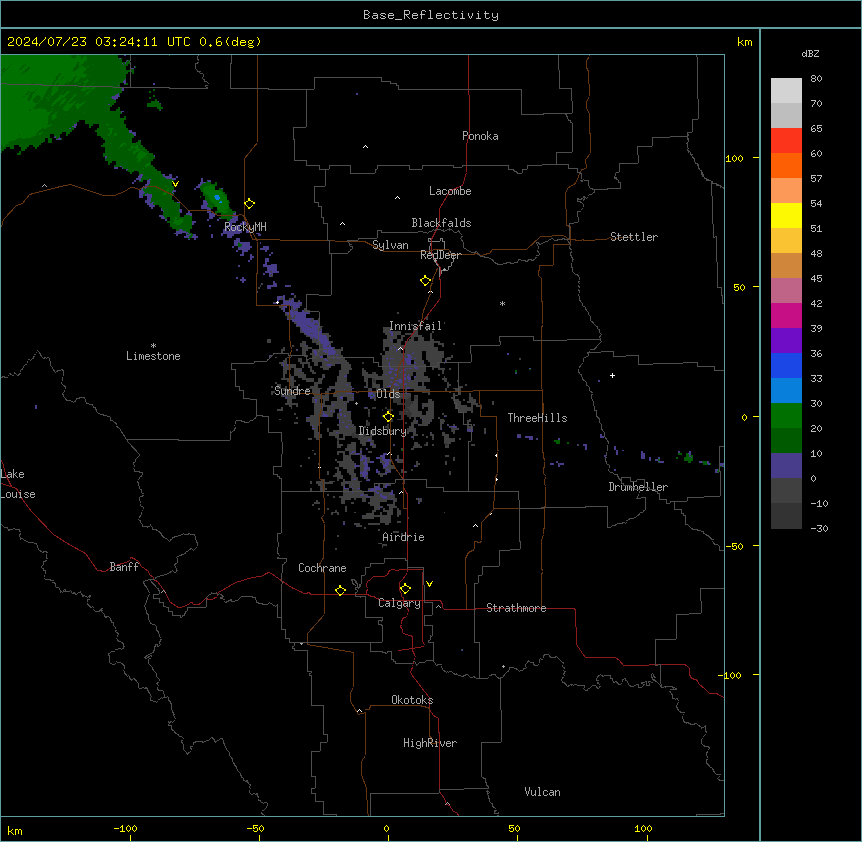Select the yellow diamond marker south of RedDeer
The width and height of the screenshot is (862, 842).
(x=426, y=281)
